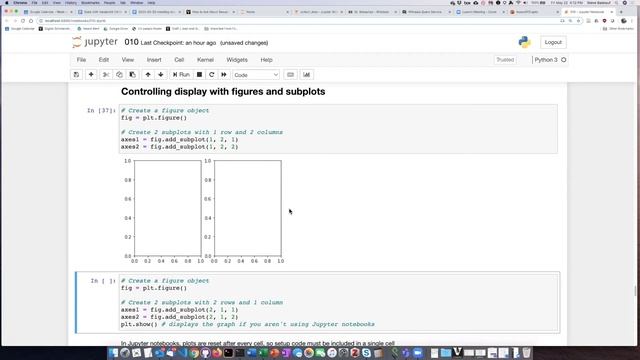Click the In [37] prompt label
This screenshot has height=360, width=640.
(101, 111)
